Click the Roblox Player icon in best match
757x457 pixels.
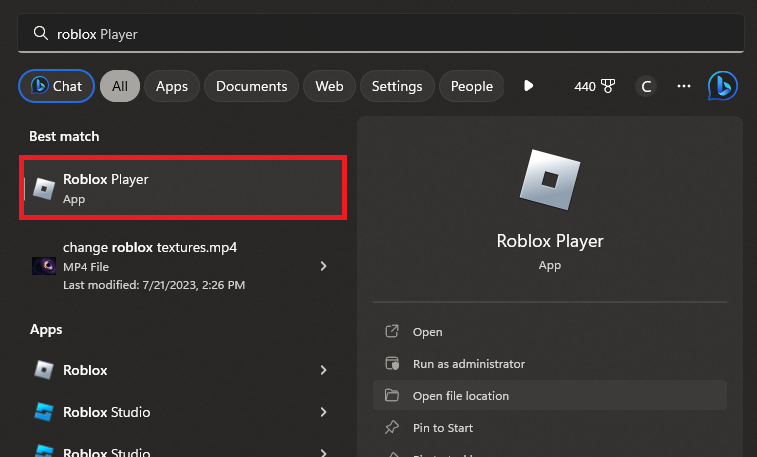(44, 188)
